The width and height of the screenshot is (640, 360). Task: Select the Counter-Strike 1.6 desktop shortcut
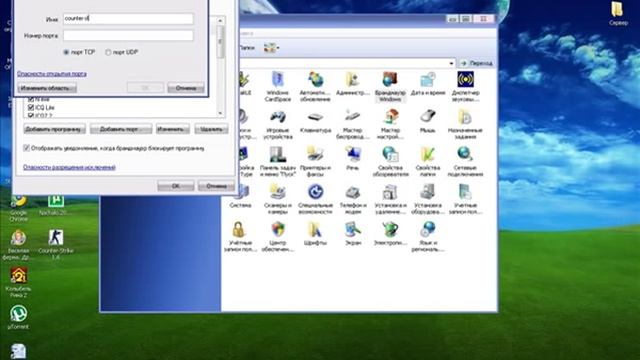56,244
